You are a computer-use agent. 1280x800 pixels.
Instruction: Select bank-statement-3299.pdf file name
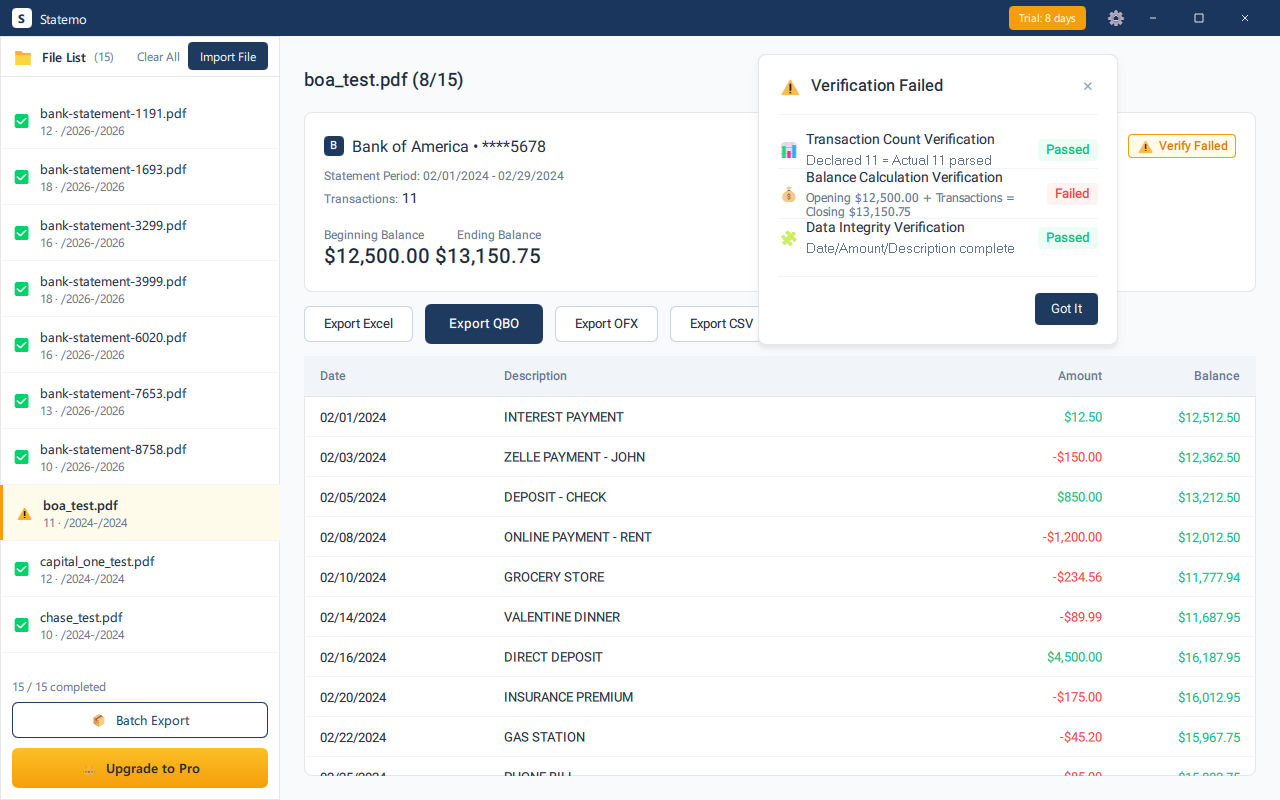[x=113, y=225]
